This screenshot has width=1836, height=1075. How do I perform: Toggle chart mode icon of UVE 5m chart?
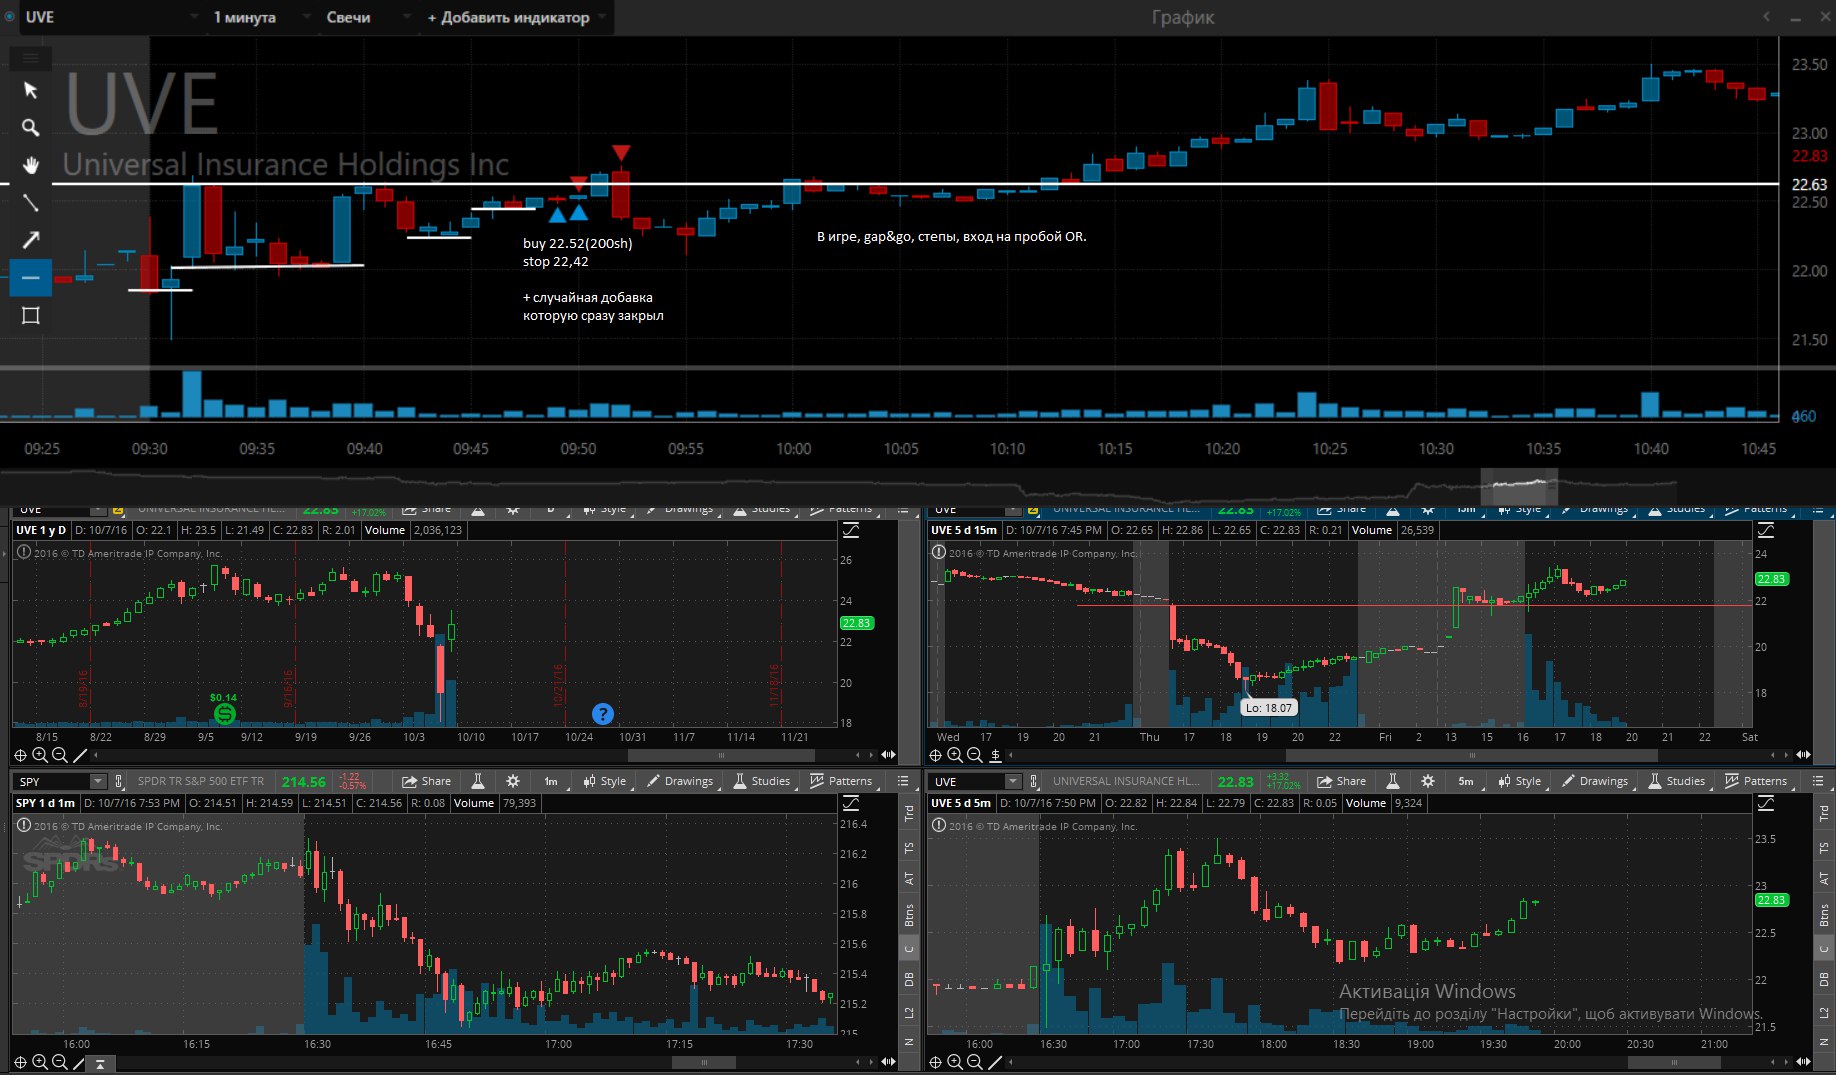point(1766,803)
